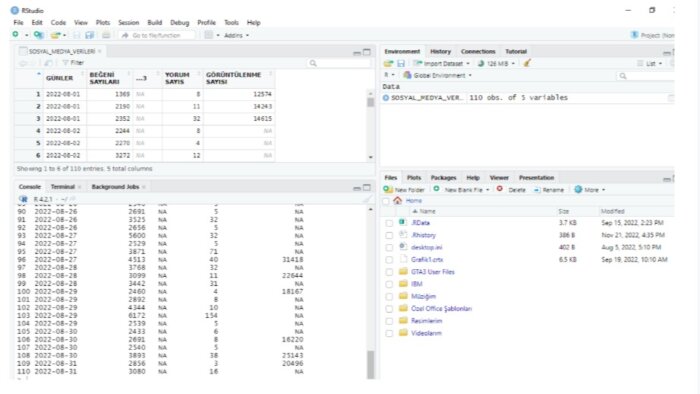The width and height of the screenshot is (700, 394).
Task: Click the blue SOSYAL_MEDYA_VER data icon
Action: (386, 97)
